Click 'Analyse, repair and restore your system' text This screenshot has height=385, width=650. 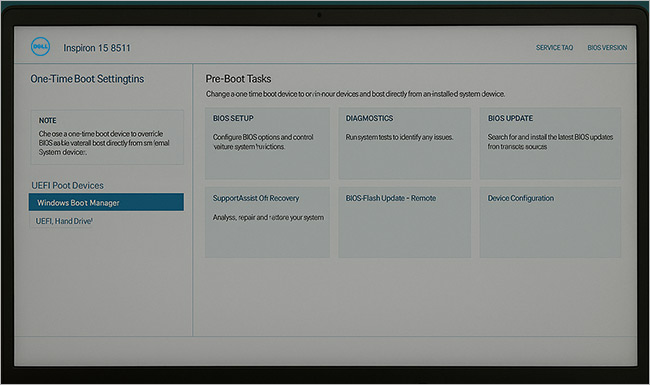(268, 218)
